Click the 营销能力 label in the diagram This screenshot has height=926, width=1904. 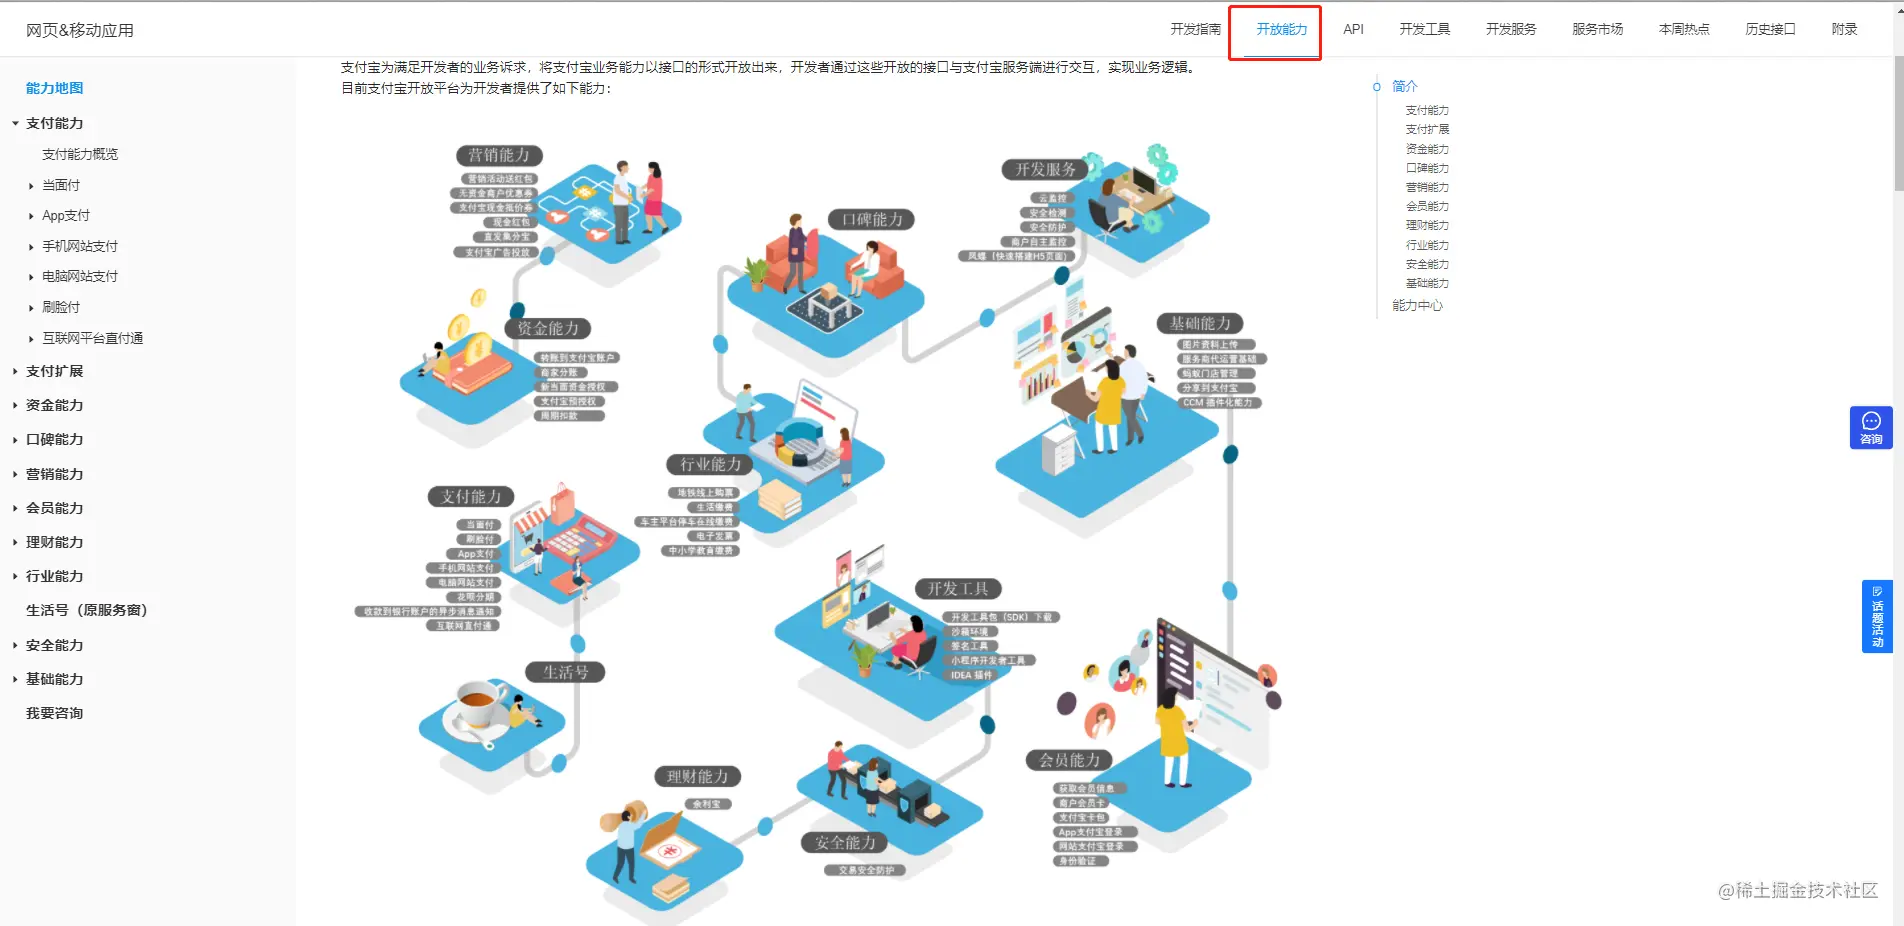pos(499,155)
